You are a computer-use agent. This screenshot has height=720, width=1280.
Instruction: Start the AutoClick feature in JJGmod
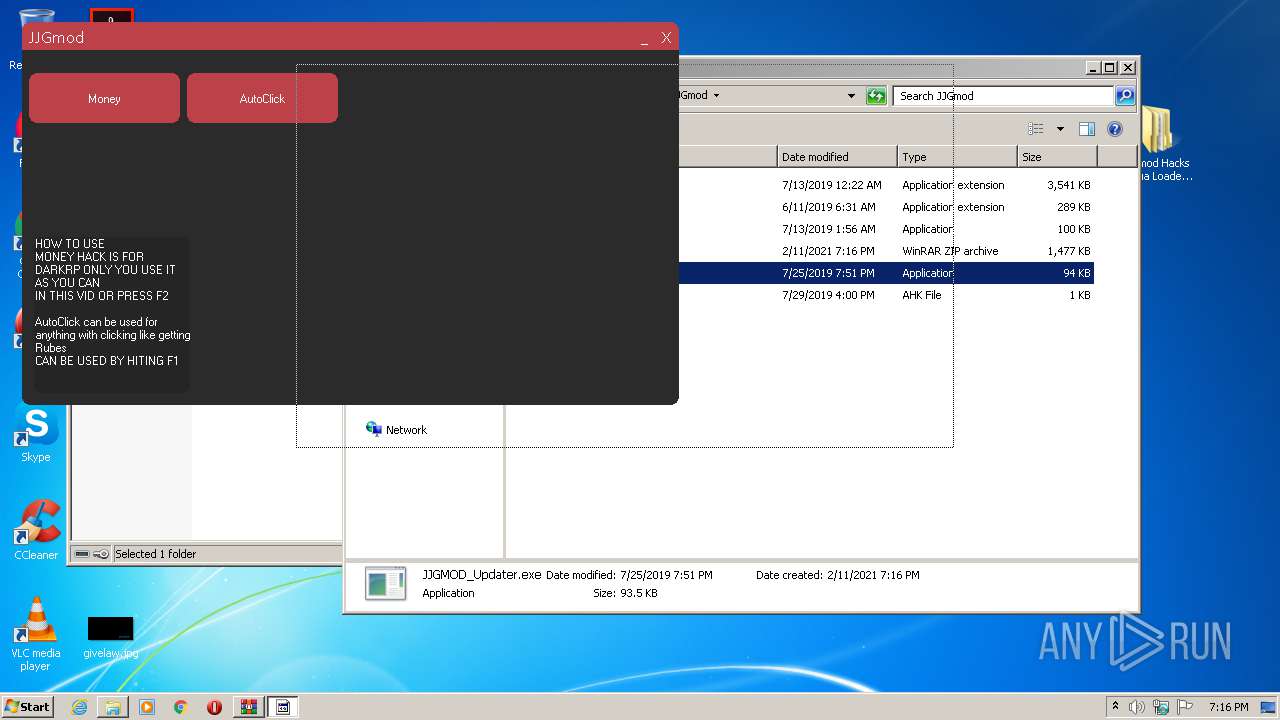tap(262, 98)
